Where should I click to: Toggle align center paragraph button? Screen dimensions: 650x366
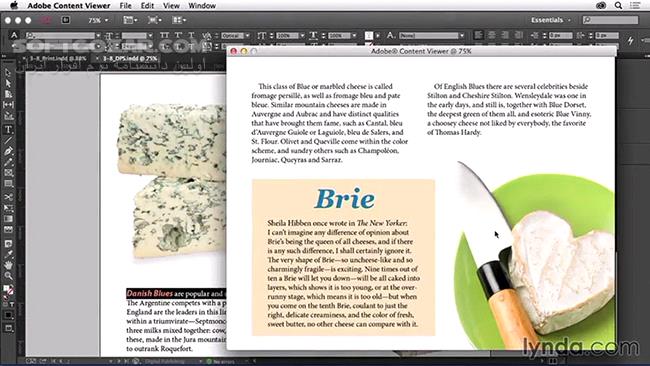point(492,35)
